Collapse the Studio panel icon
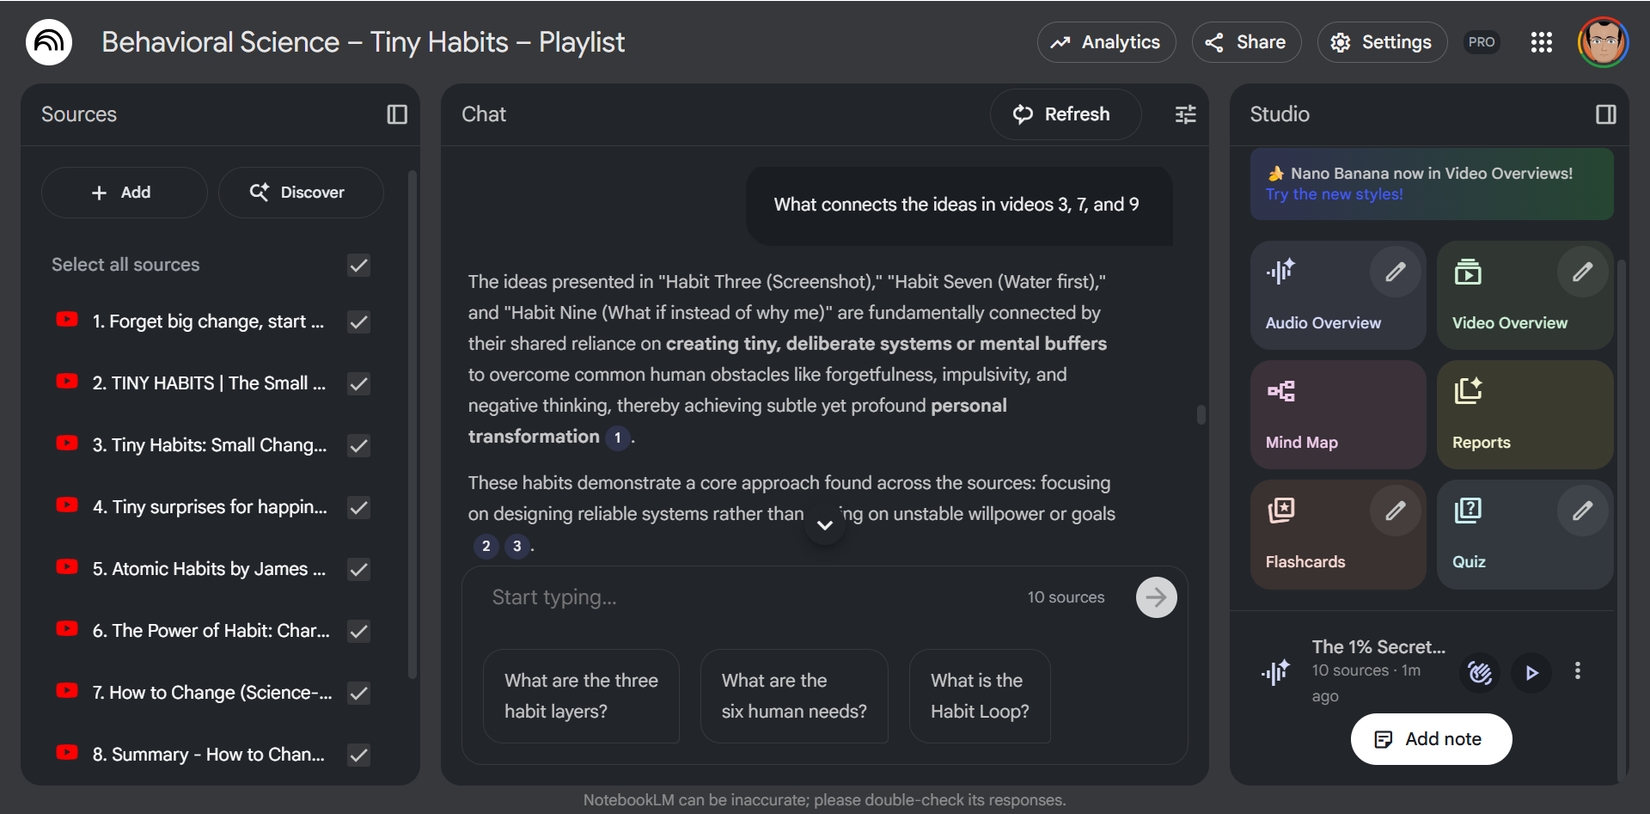 tap(1605, 114)
